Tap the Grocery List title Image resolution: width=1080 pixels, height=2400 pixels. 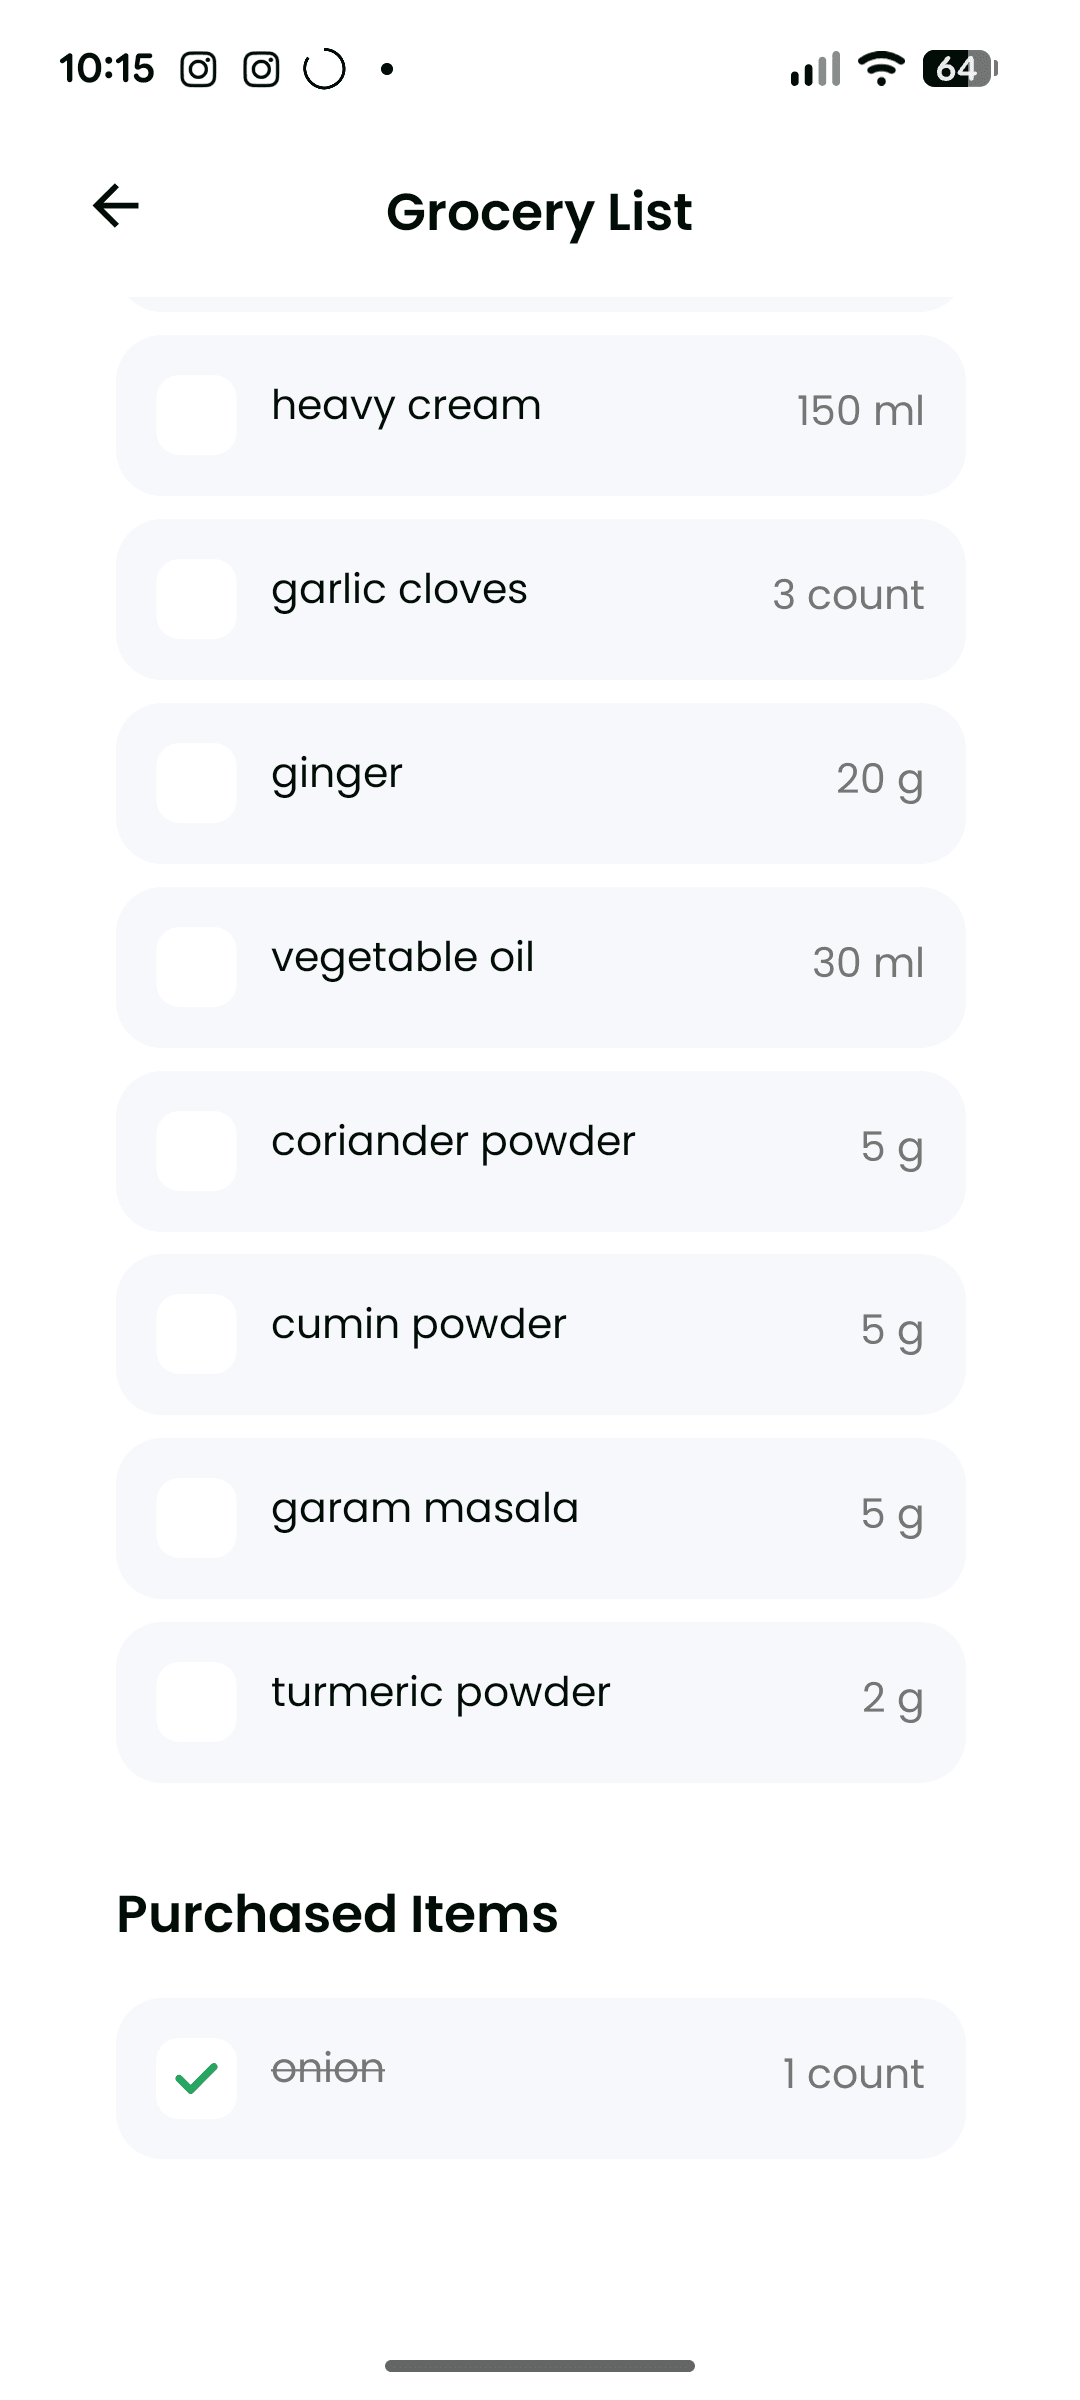pos(539,212)
